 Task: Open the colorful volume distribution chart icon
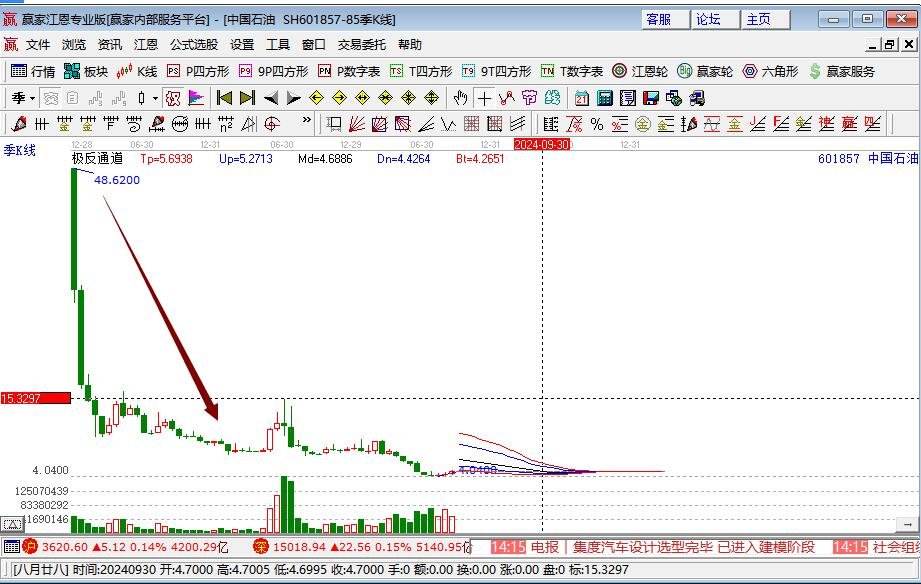(196, 98)
